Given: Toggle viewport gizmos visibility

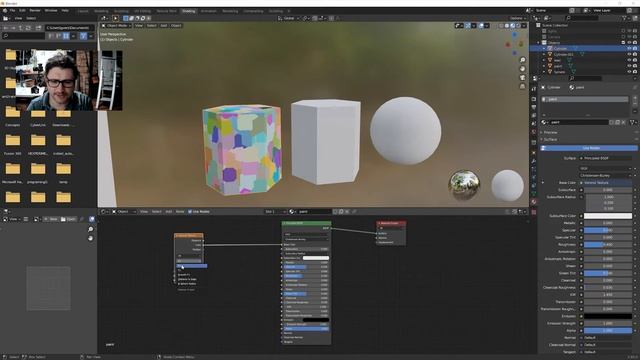Looking at the screenshot, I should (x=468, y=25).
